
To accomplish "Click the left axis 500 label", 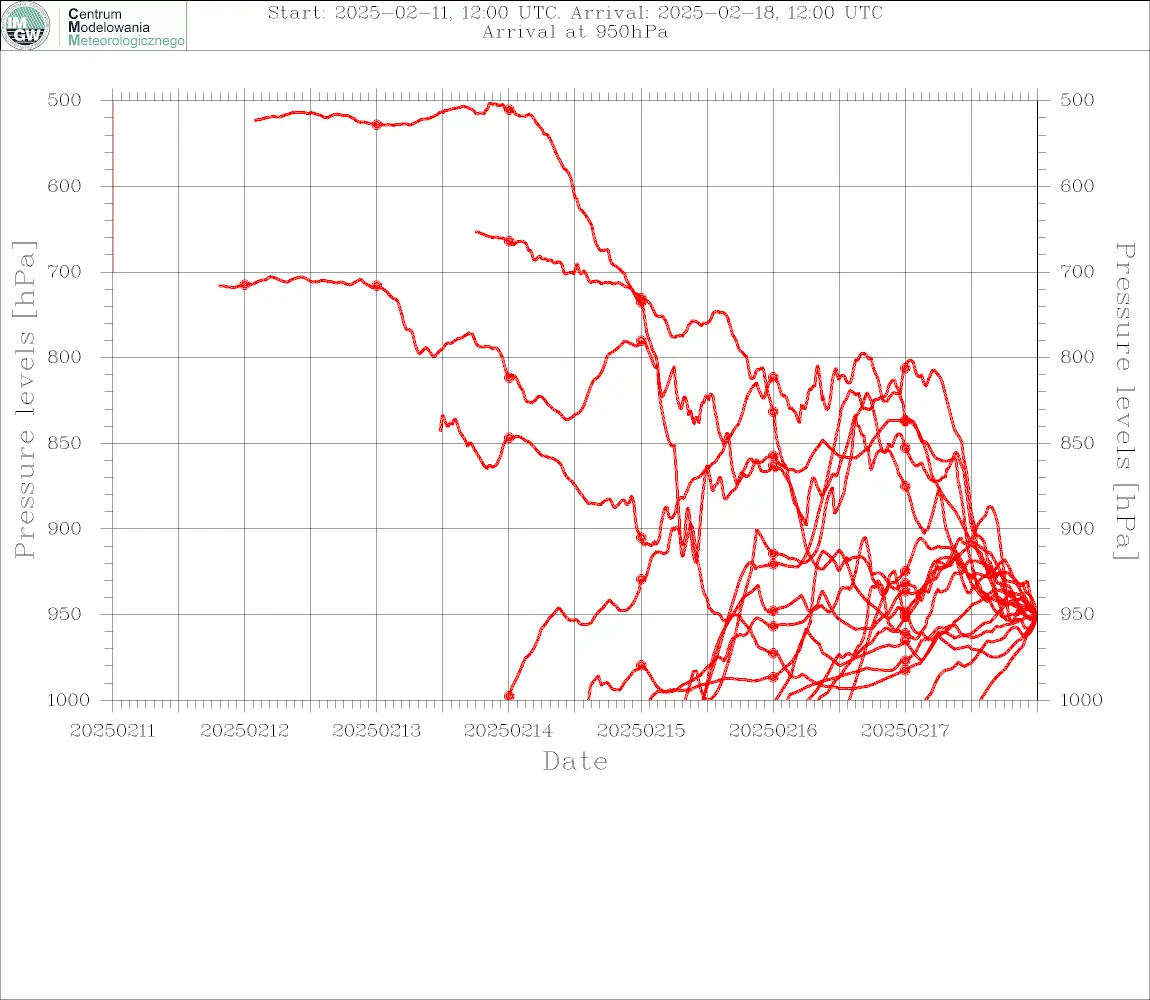I will 65,100.
